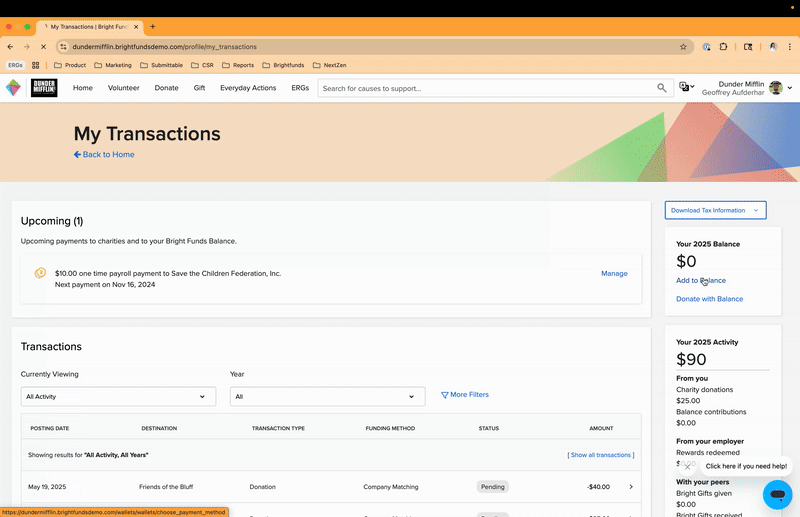This screenshot has height=517, width=800.
Task: Click the Funding Method column header
Action: click(x=390, y=428)
